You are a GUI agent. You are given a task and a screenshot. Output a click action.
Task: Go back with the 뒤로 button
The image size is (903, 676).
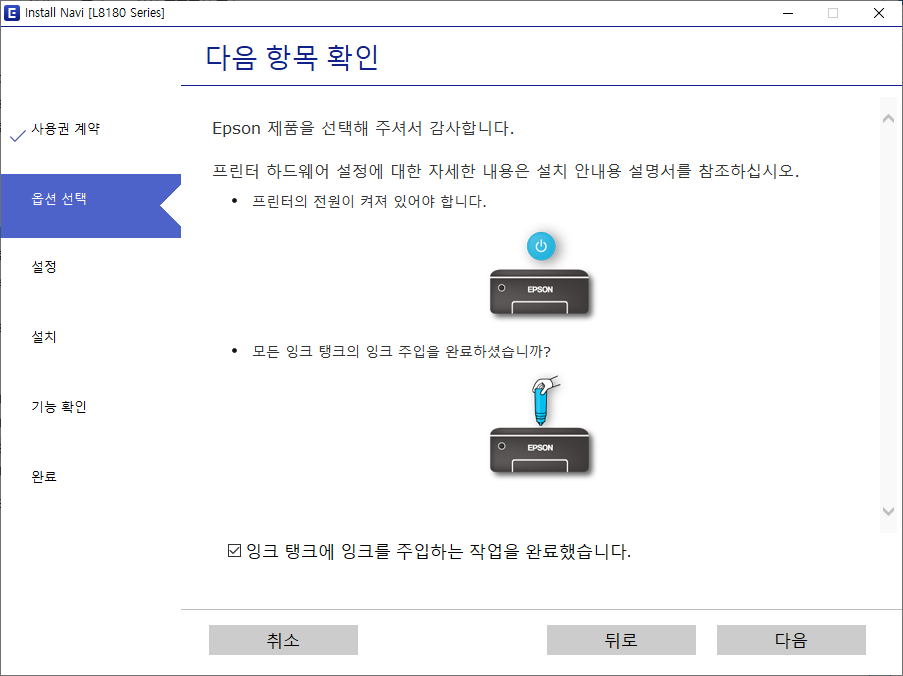(621, 640)
